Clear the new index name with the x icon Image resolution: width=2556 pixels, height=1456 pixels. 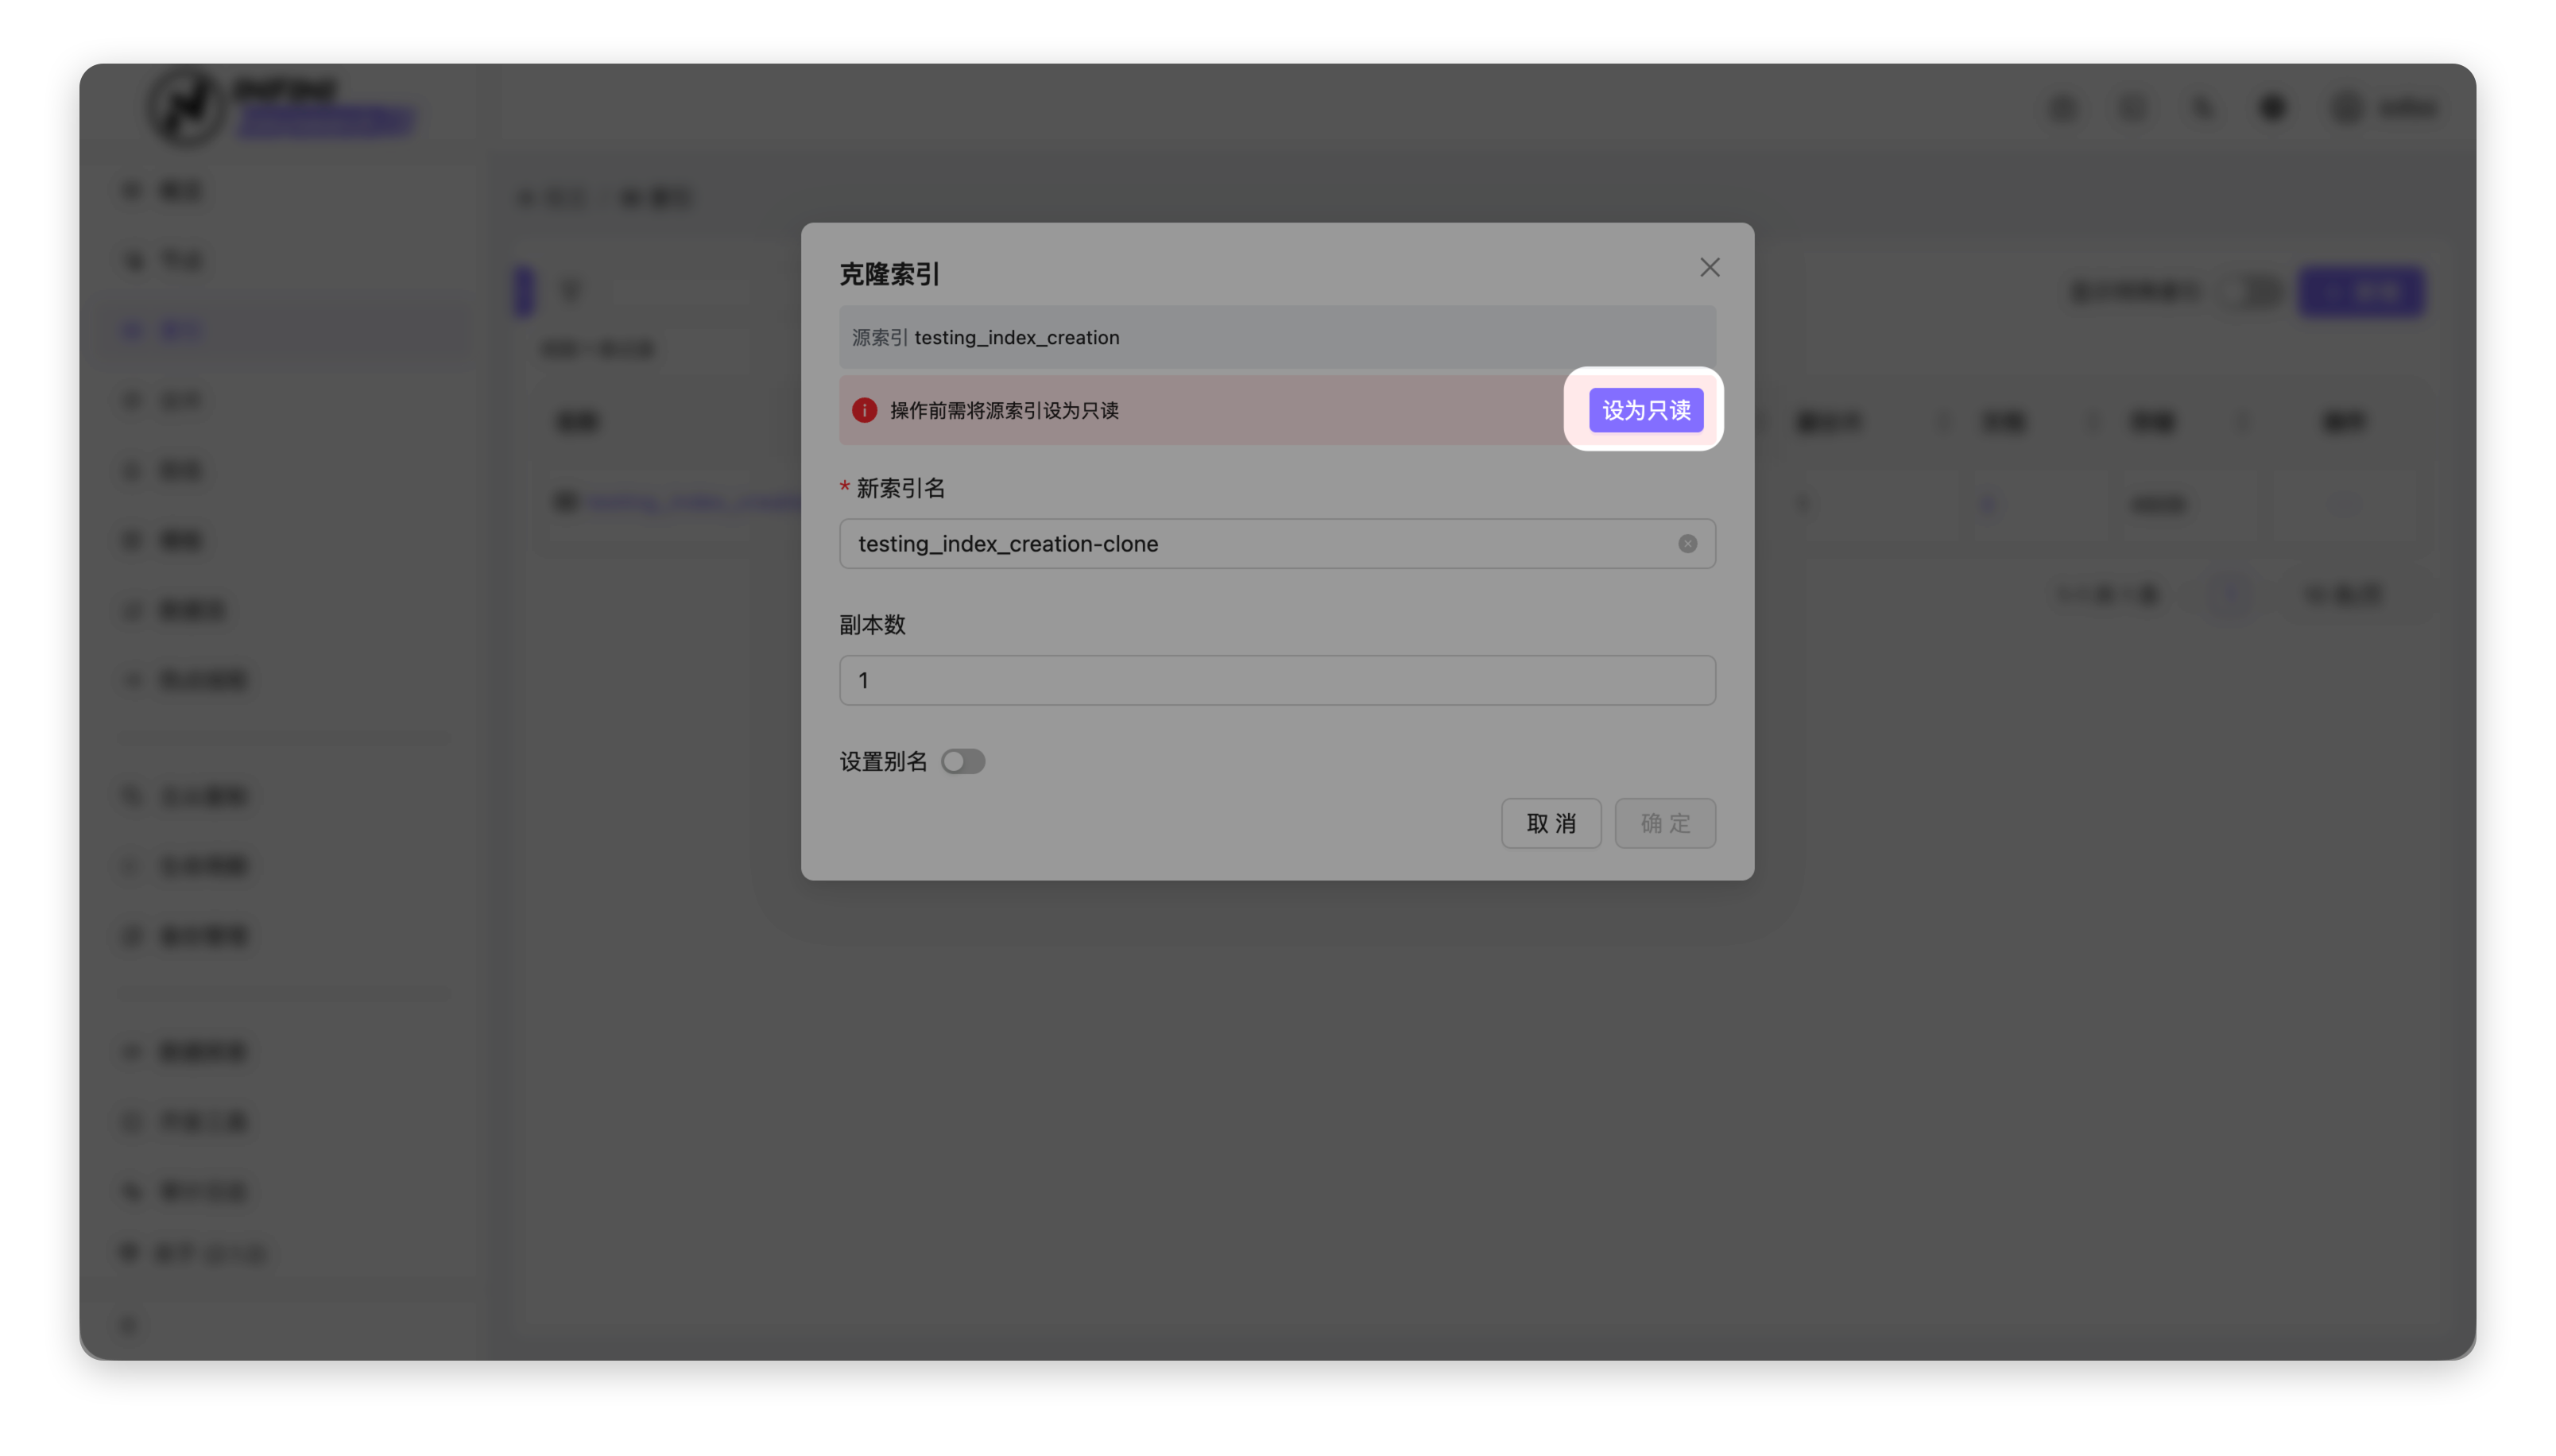[1687, 544]
